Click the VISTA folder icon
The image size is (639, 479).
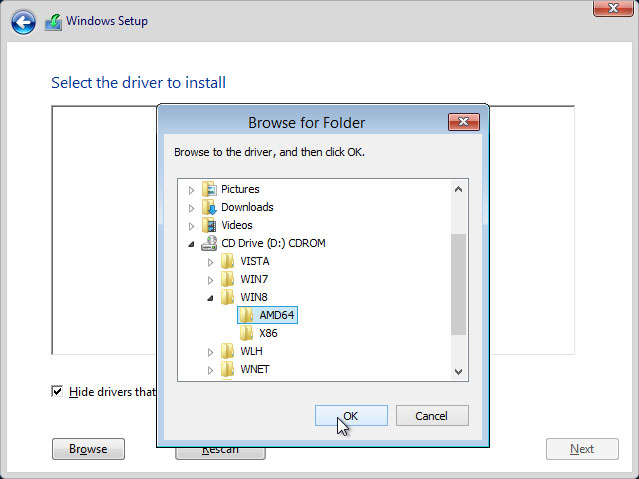point(228,261)
